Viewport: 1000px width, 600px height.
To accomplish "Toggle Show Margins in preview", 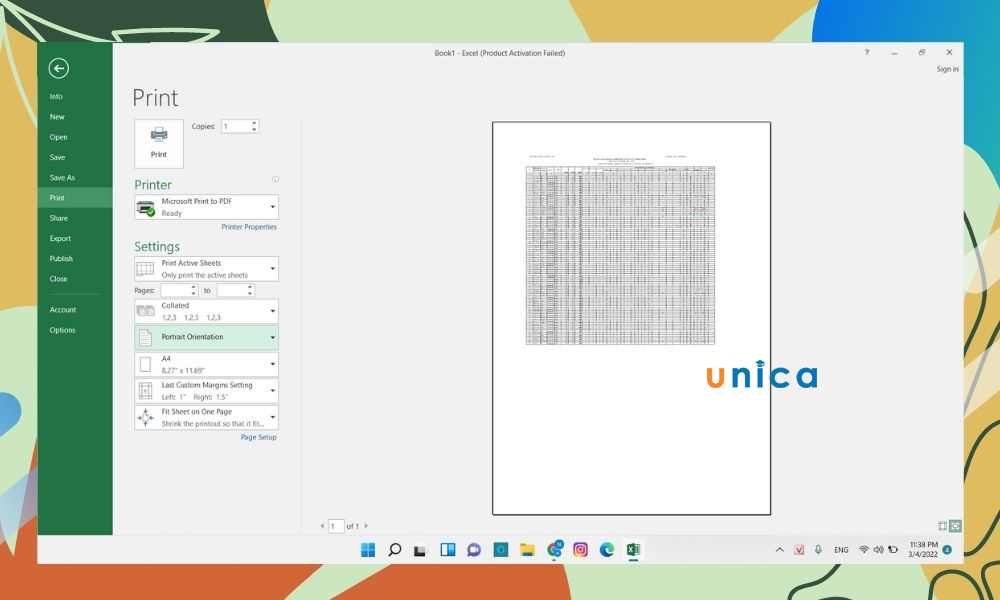I will 943,526.
